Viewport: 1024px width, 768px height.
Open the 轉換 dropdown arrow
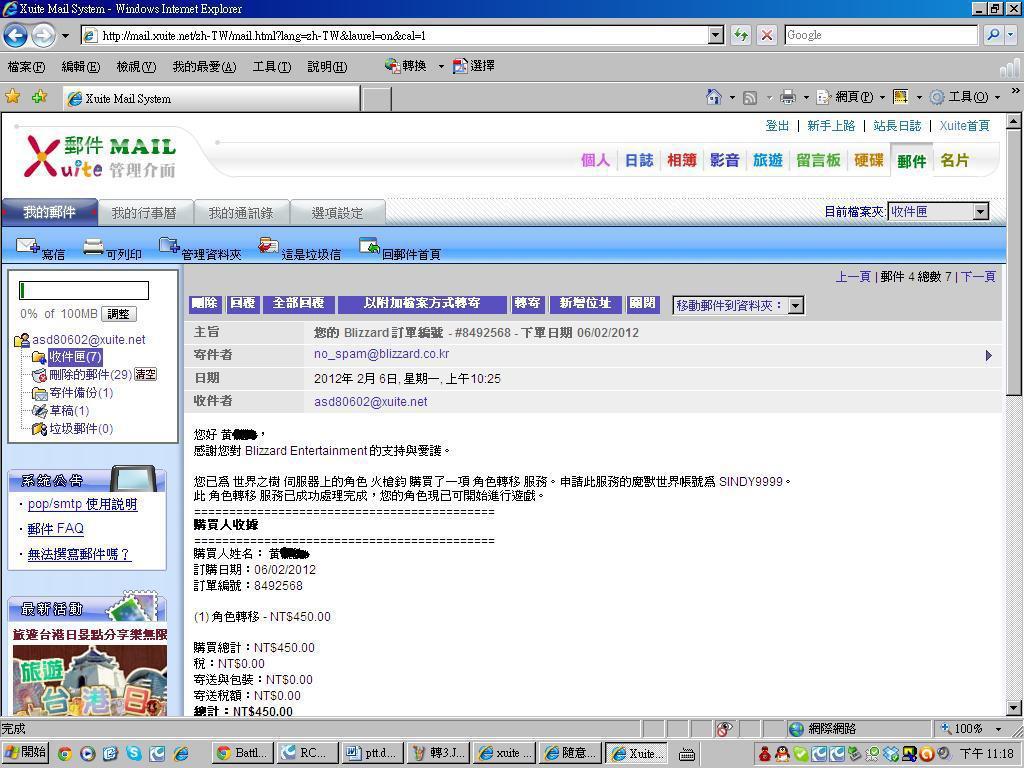tap(441, 66)
